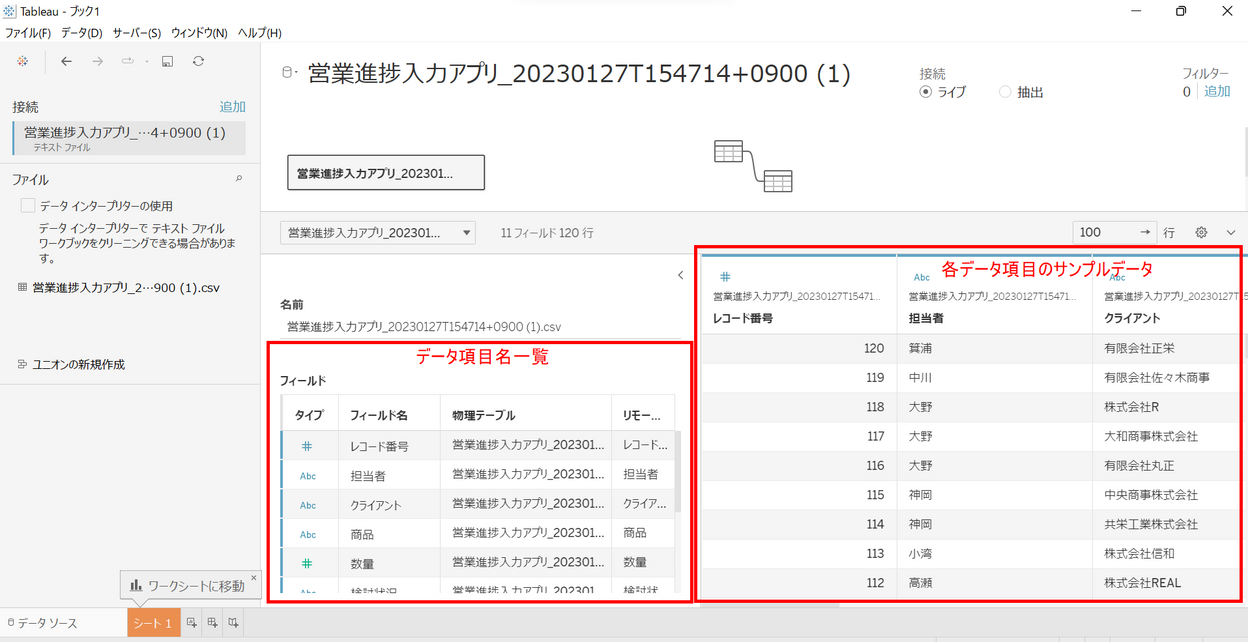Click number type icon for レコード番号 field row

[x=308, y=446]
